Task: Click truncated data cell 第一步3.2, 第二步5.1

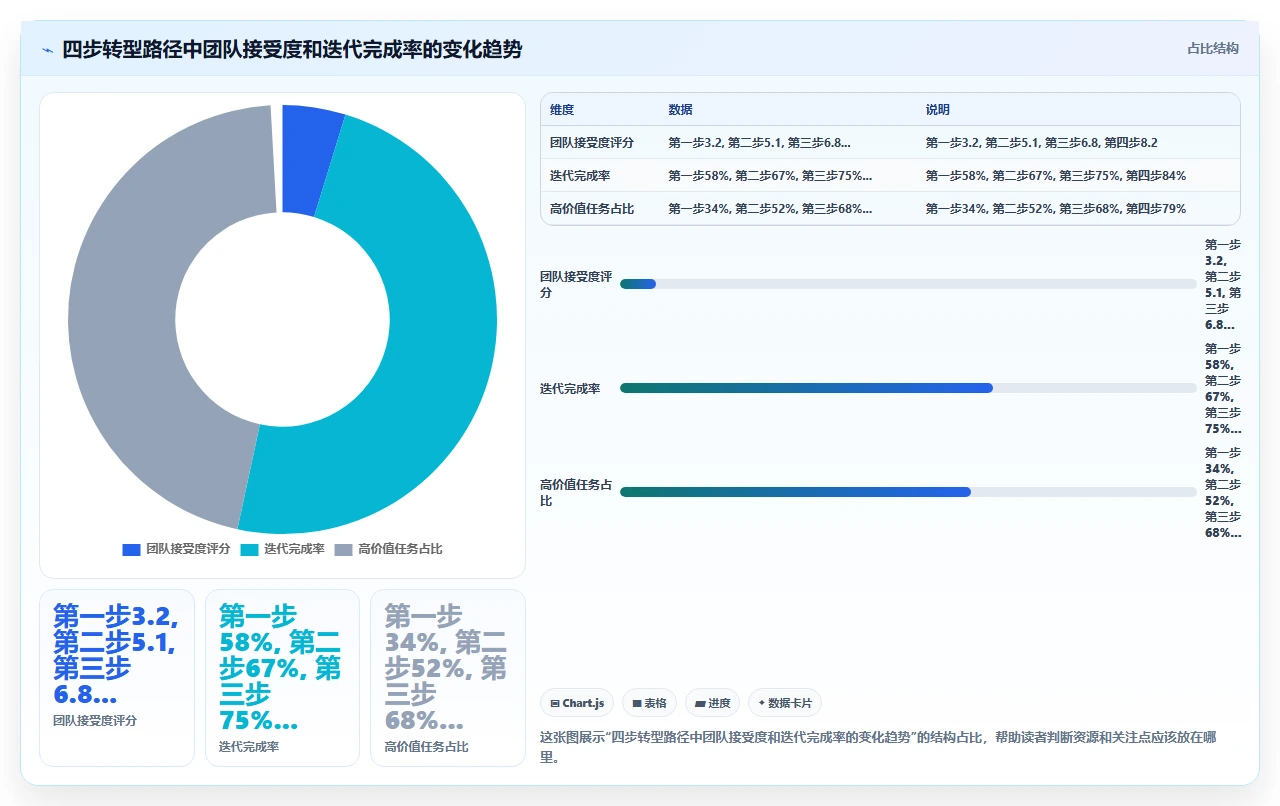Action: point(760,143)
